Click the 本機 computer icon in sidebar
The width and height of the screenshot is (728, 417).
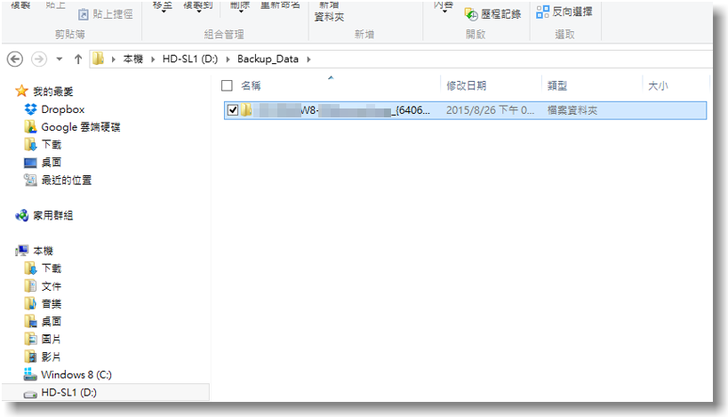coord(21,251)
